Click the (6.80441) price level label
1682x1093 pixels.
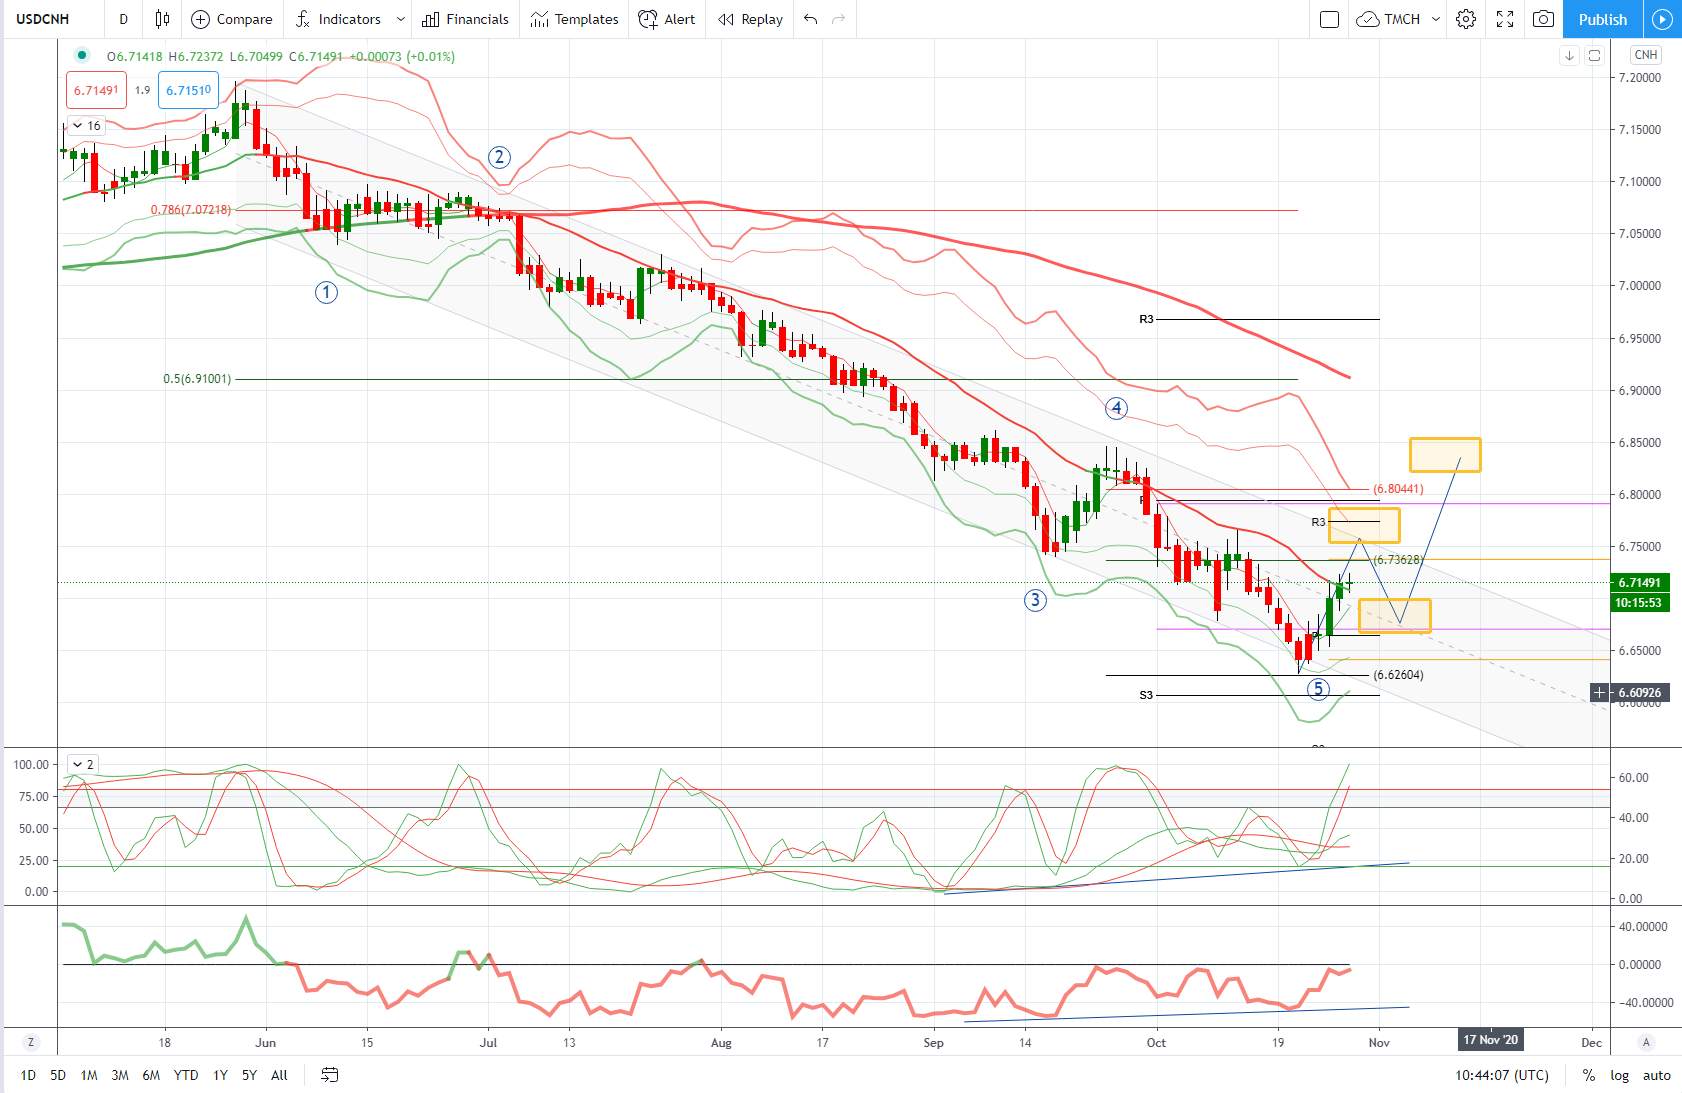tap(1398, 489)
